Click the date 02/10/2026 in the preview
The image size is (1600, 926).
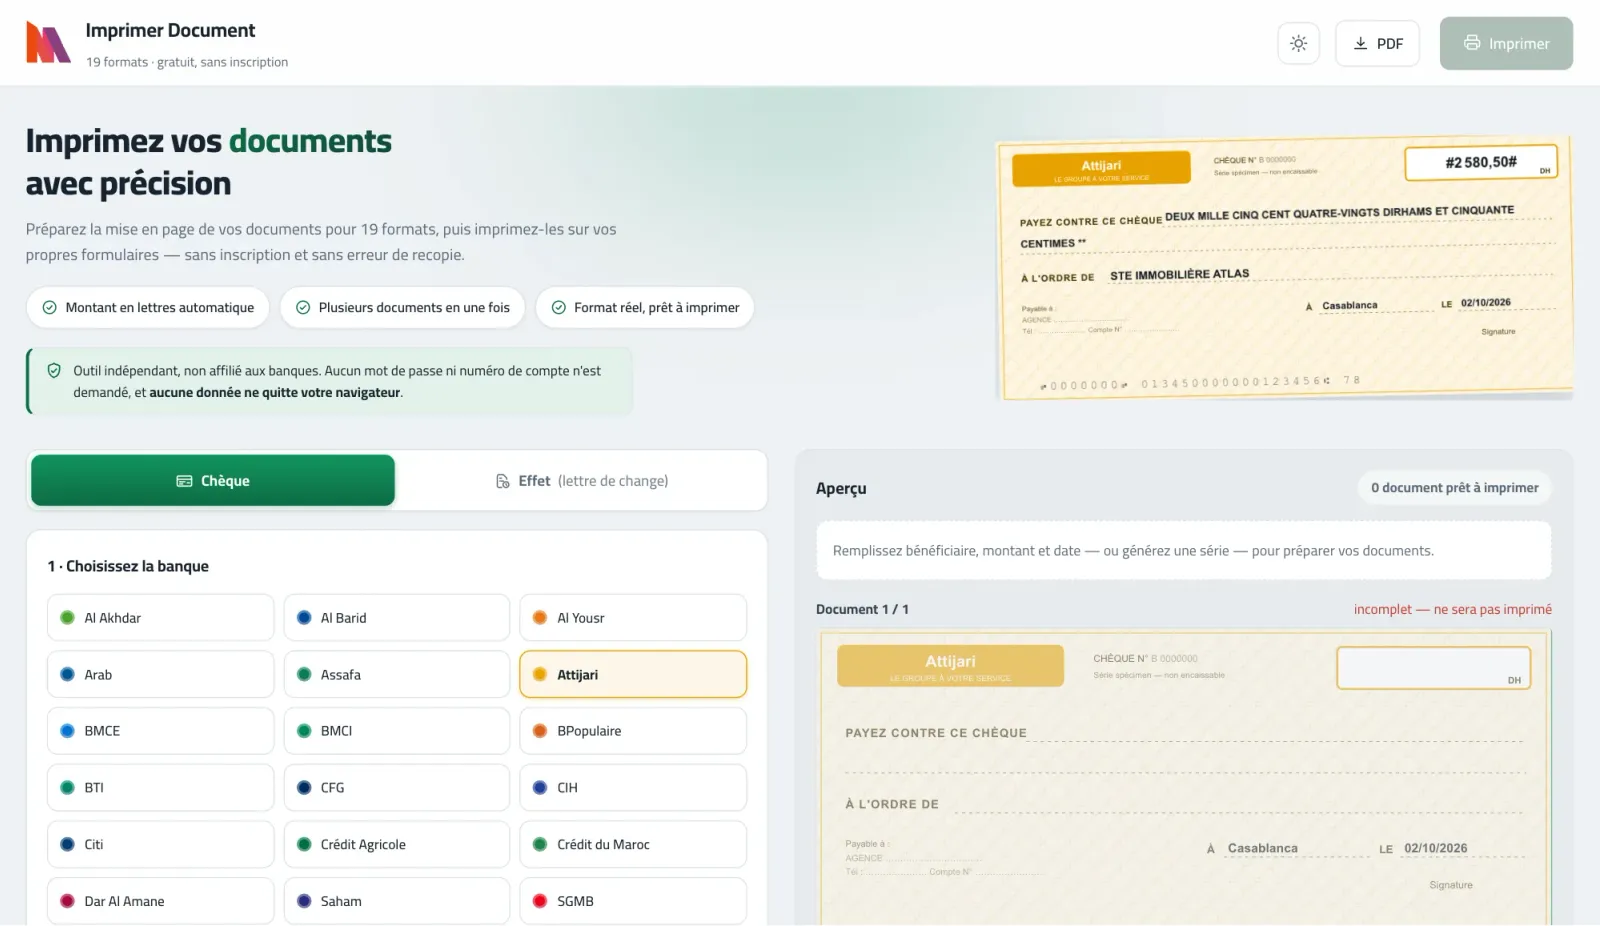[1436, 848]
